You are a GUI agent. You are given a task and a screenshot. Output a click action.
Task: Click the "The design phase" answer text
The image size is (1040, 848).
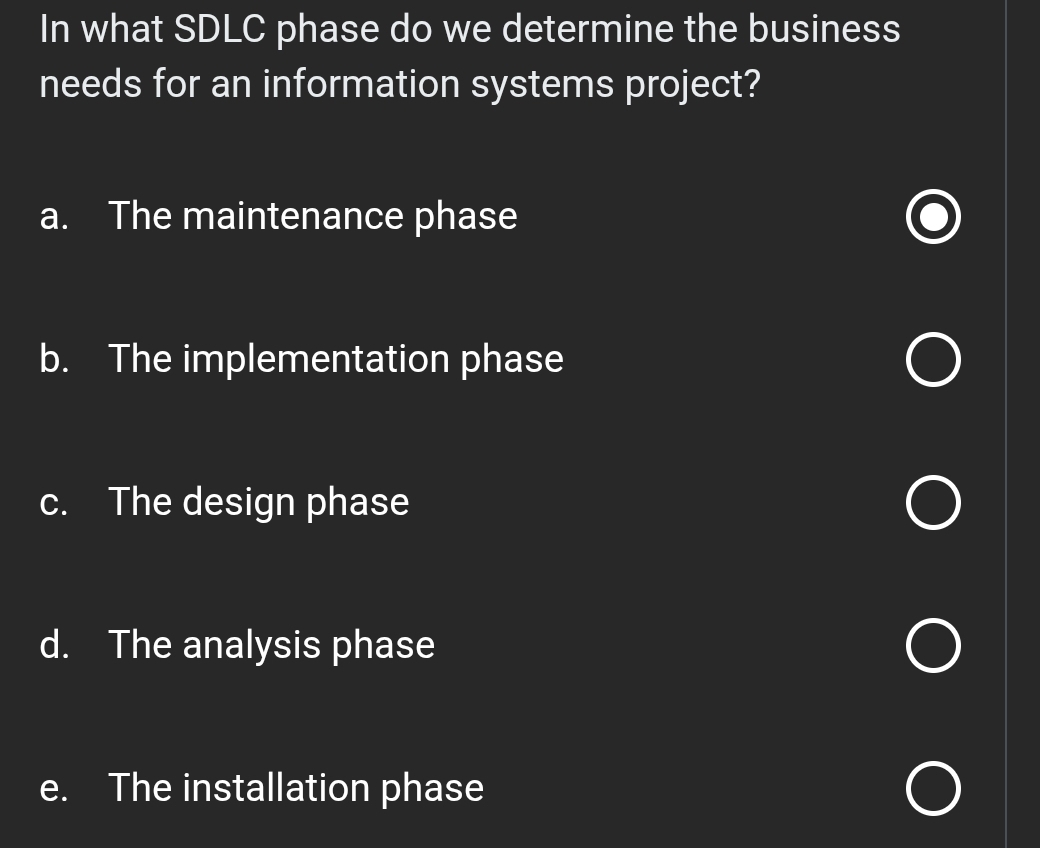pos(258,502)
